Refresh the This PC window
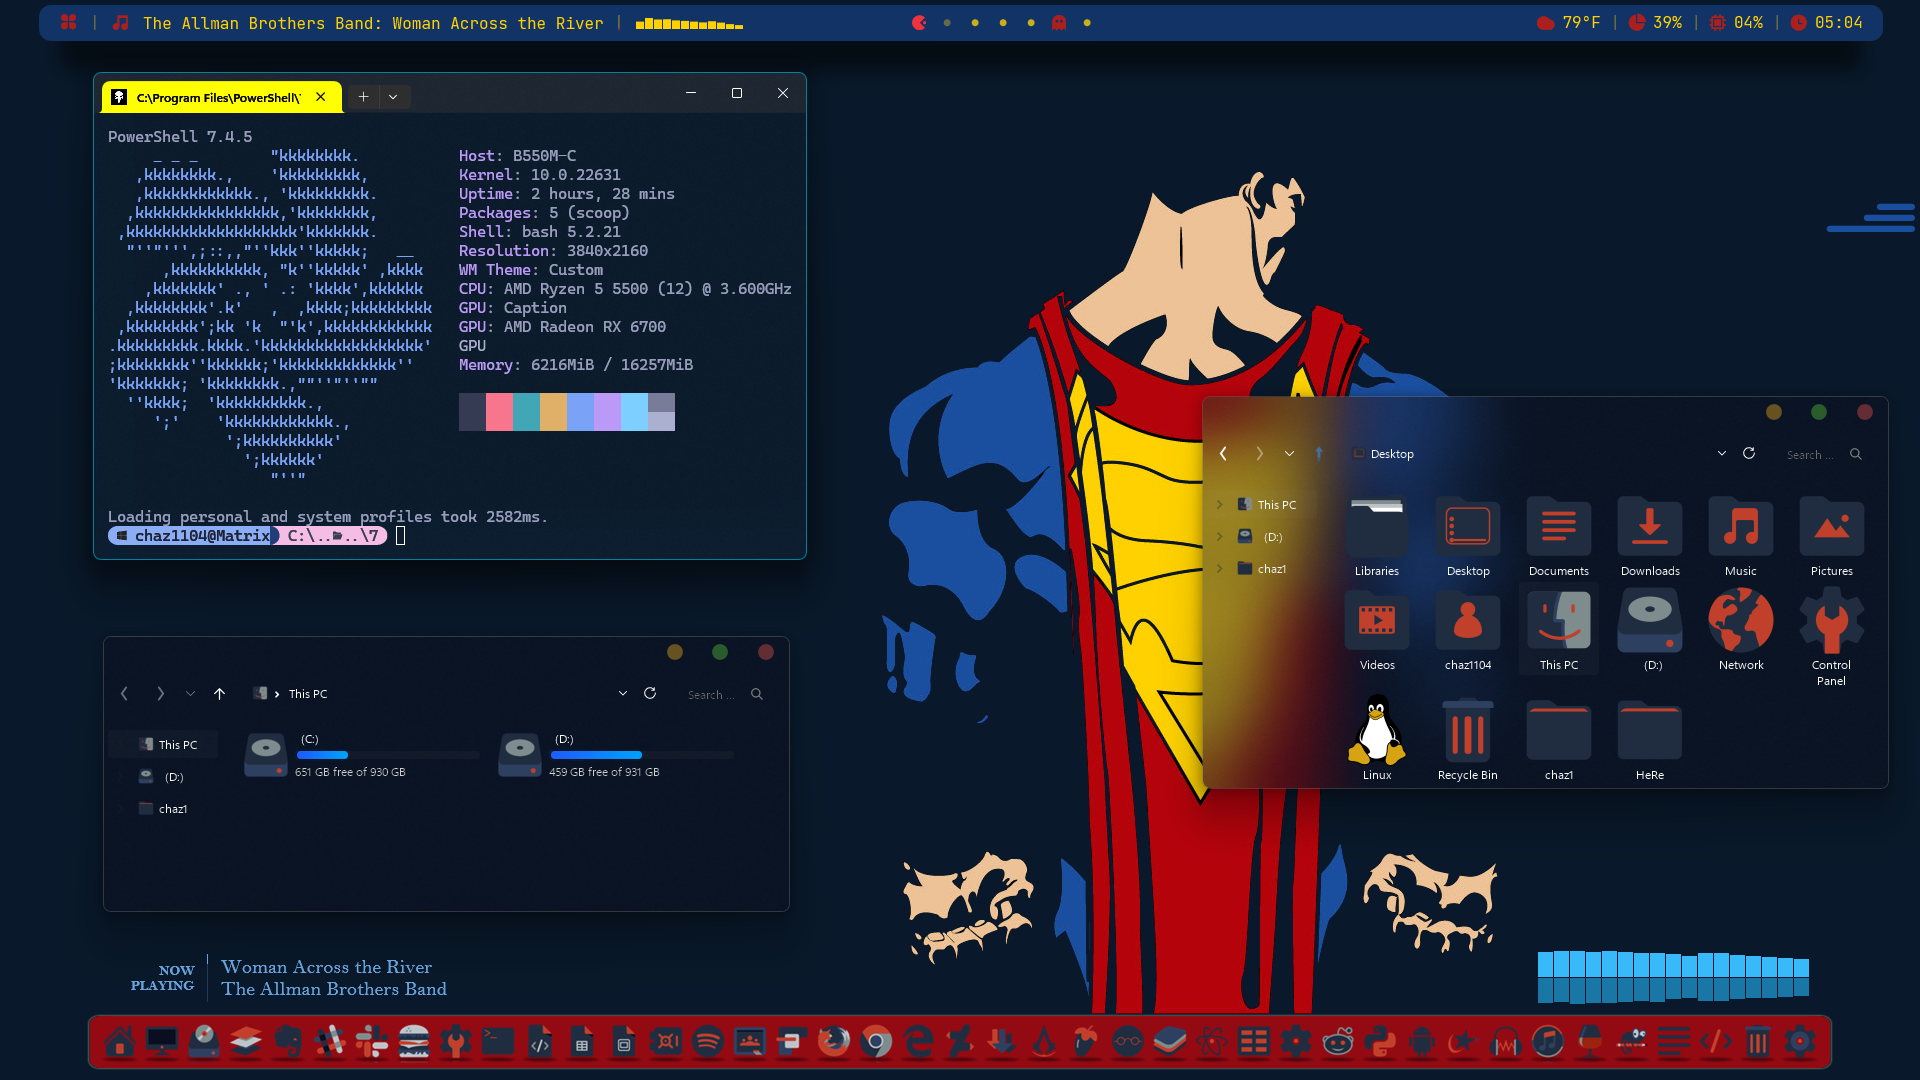Viewport: 1920px width, 1080px height. pos(650,694)
